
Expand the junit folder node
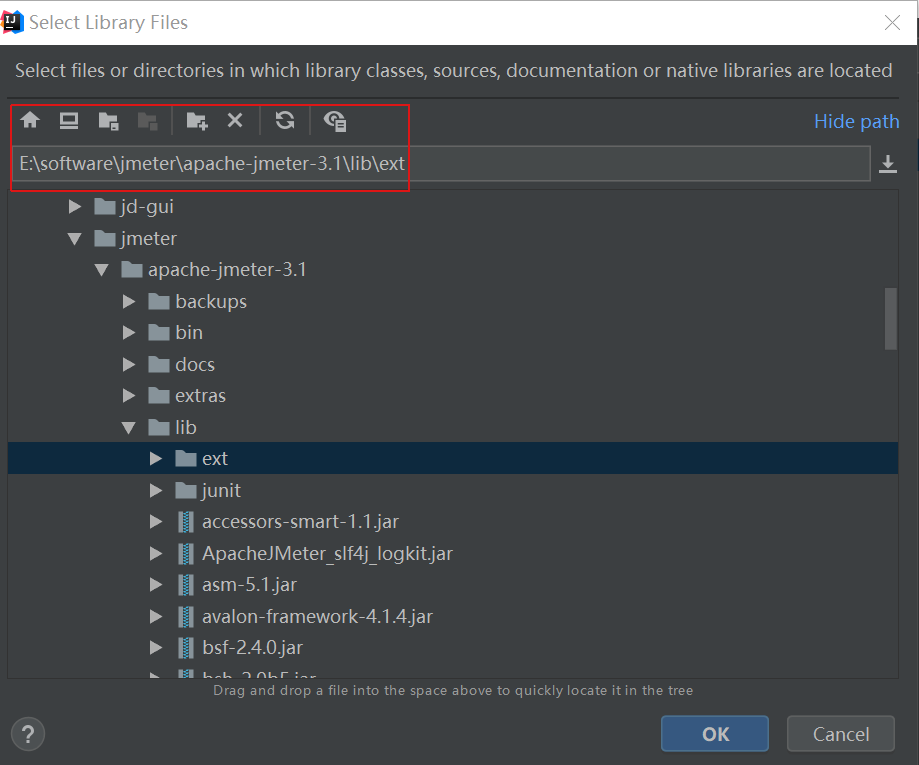click(157, 490)
